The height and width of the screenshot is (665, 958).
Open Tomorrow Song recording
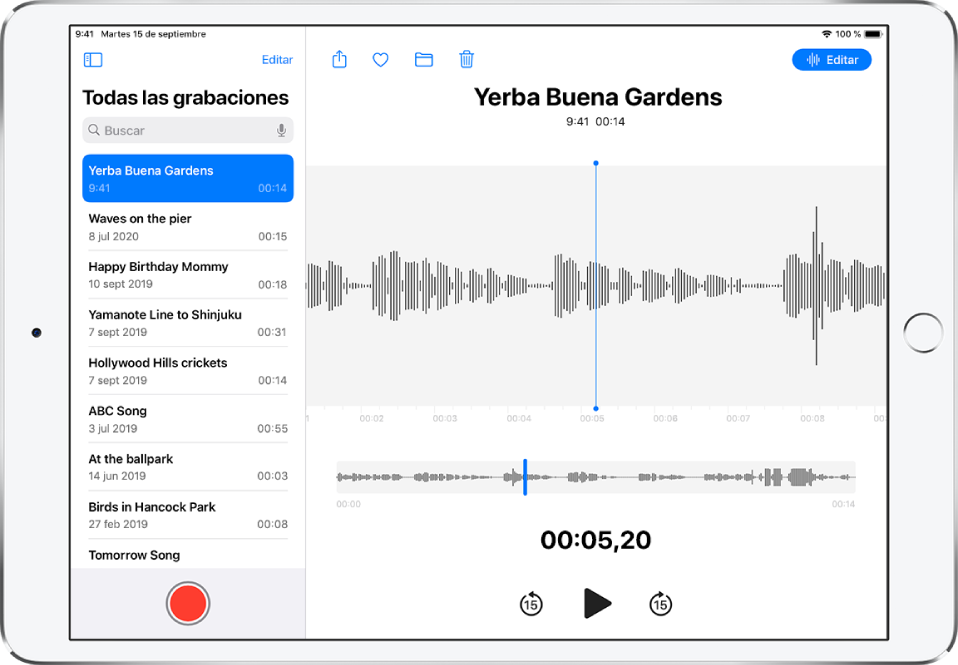pyautogui.click(x=188, y=555)
